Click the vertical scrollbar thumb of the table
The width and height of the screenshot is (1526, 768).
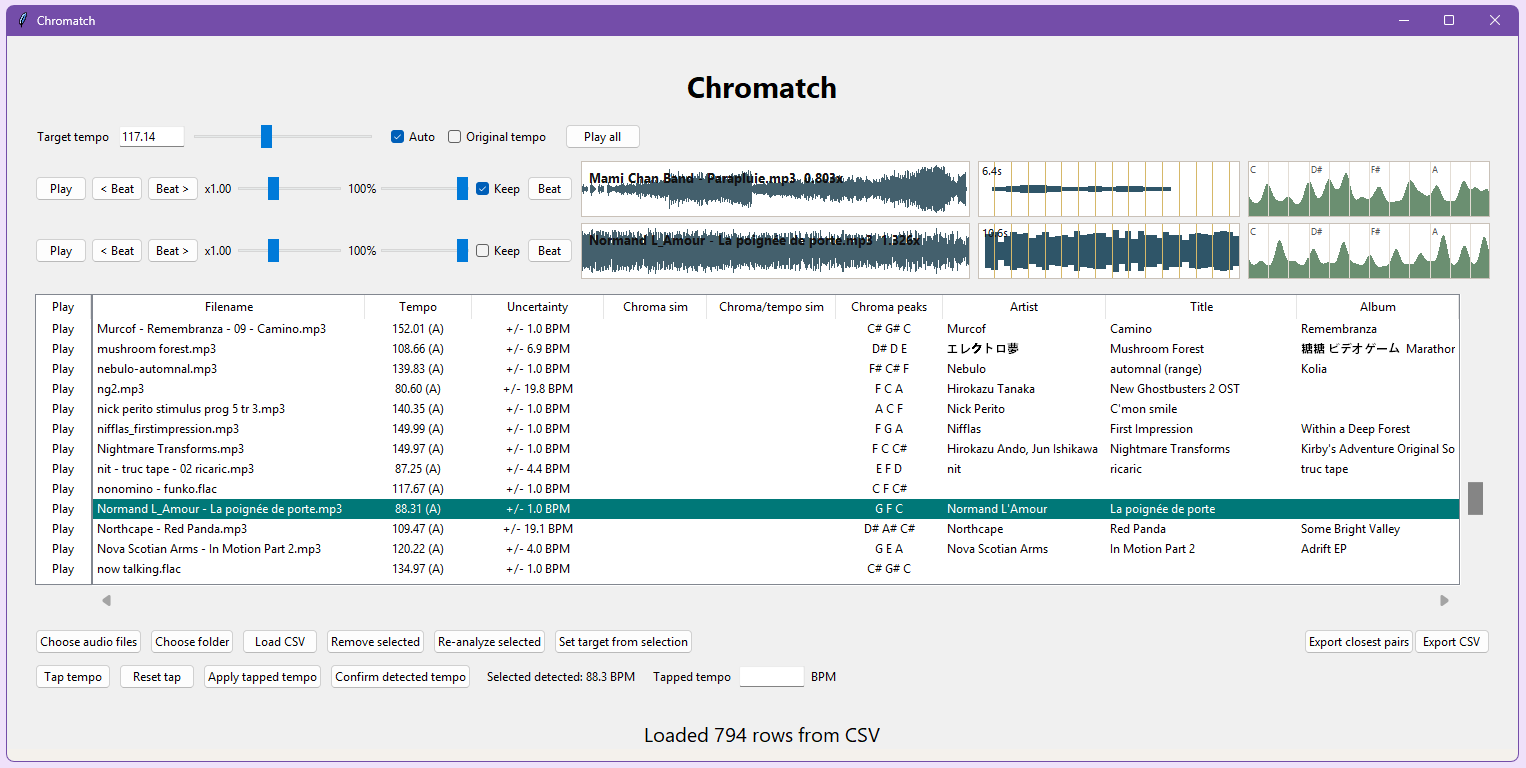(x=1475, y=498)
